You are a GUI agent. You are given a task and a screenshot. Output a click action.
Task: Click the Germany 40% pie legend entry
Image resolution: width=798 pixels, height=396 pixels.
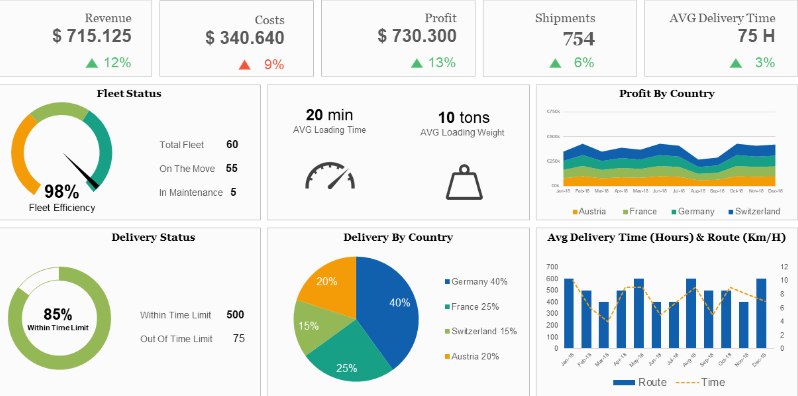(x=476, y=281)
